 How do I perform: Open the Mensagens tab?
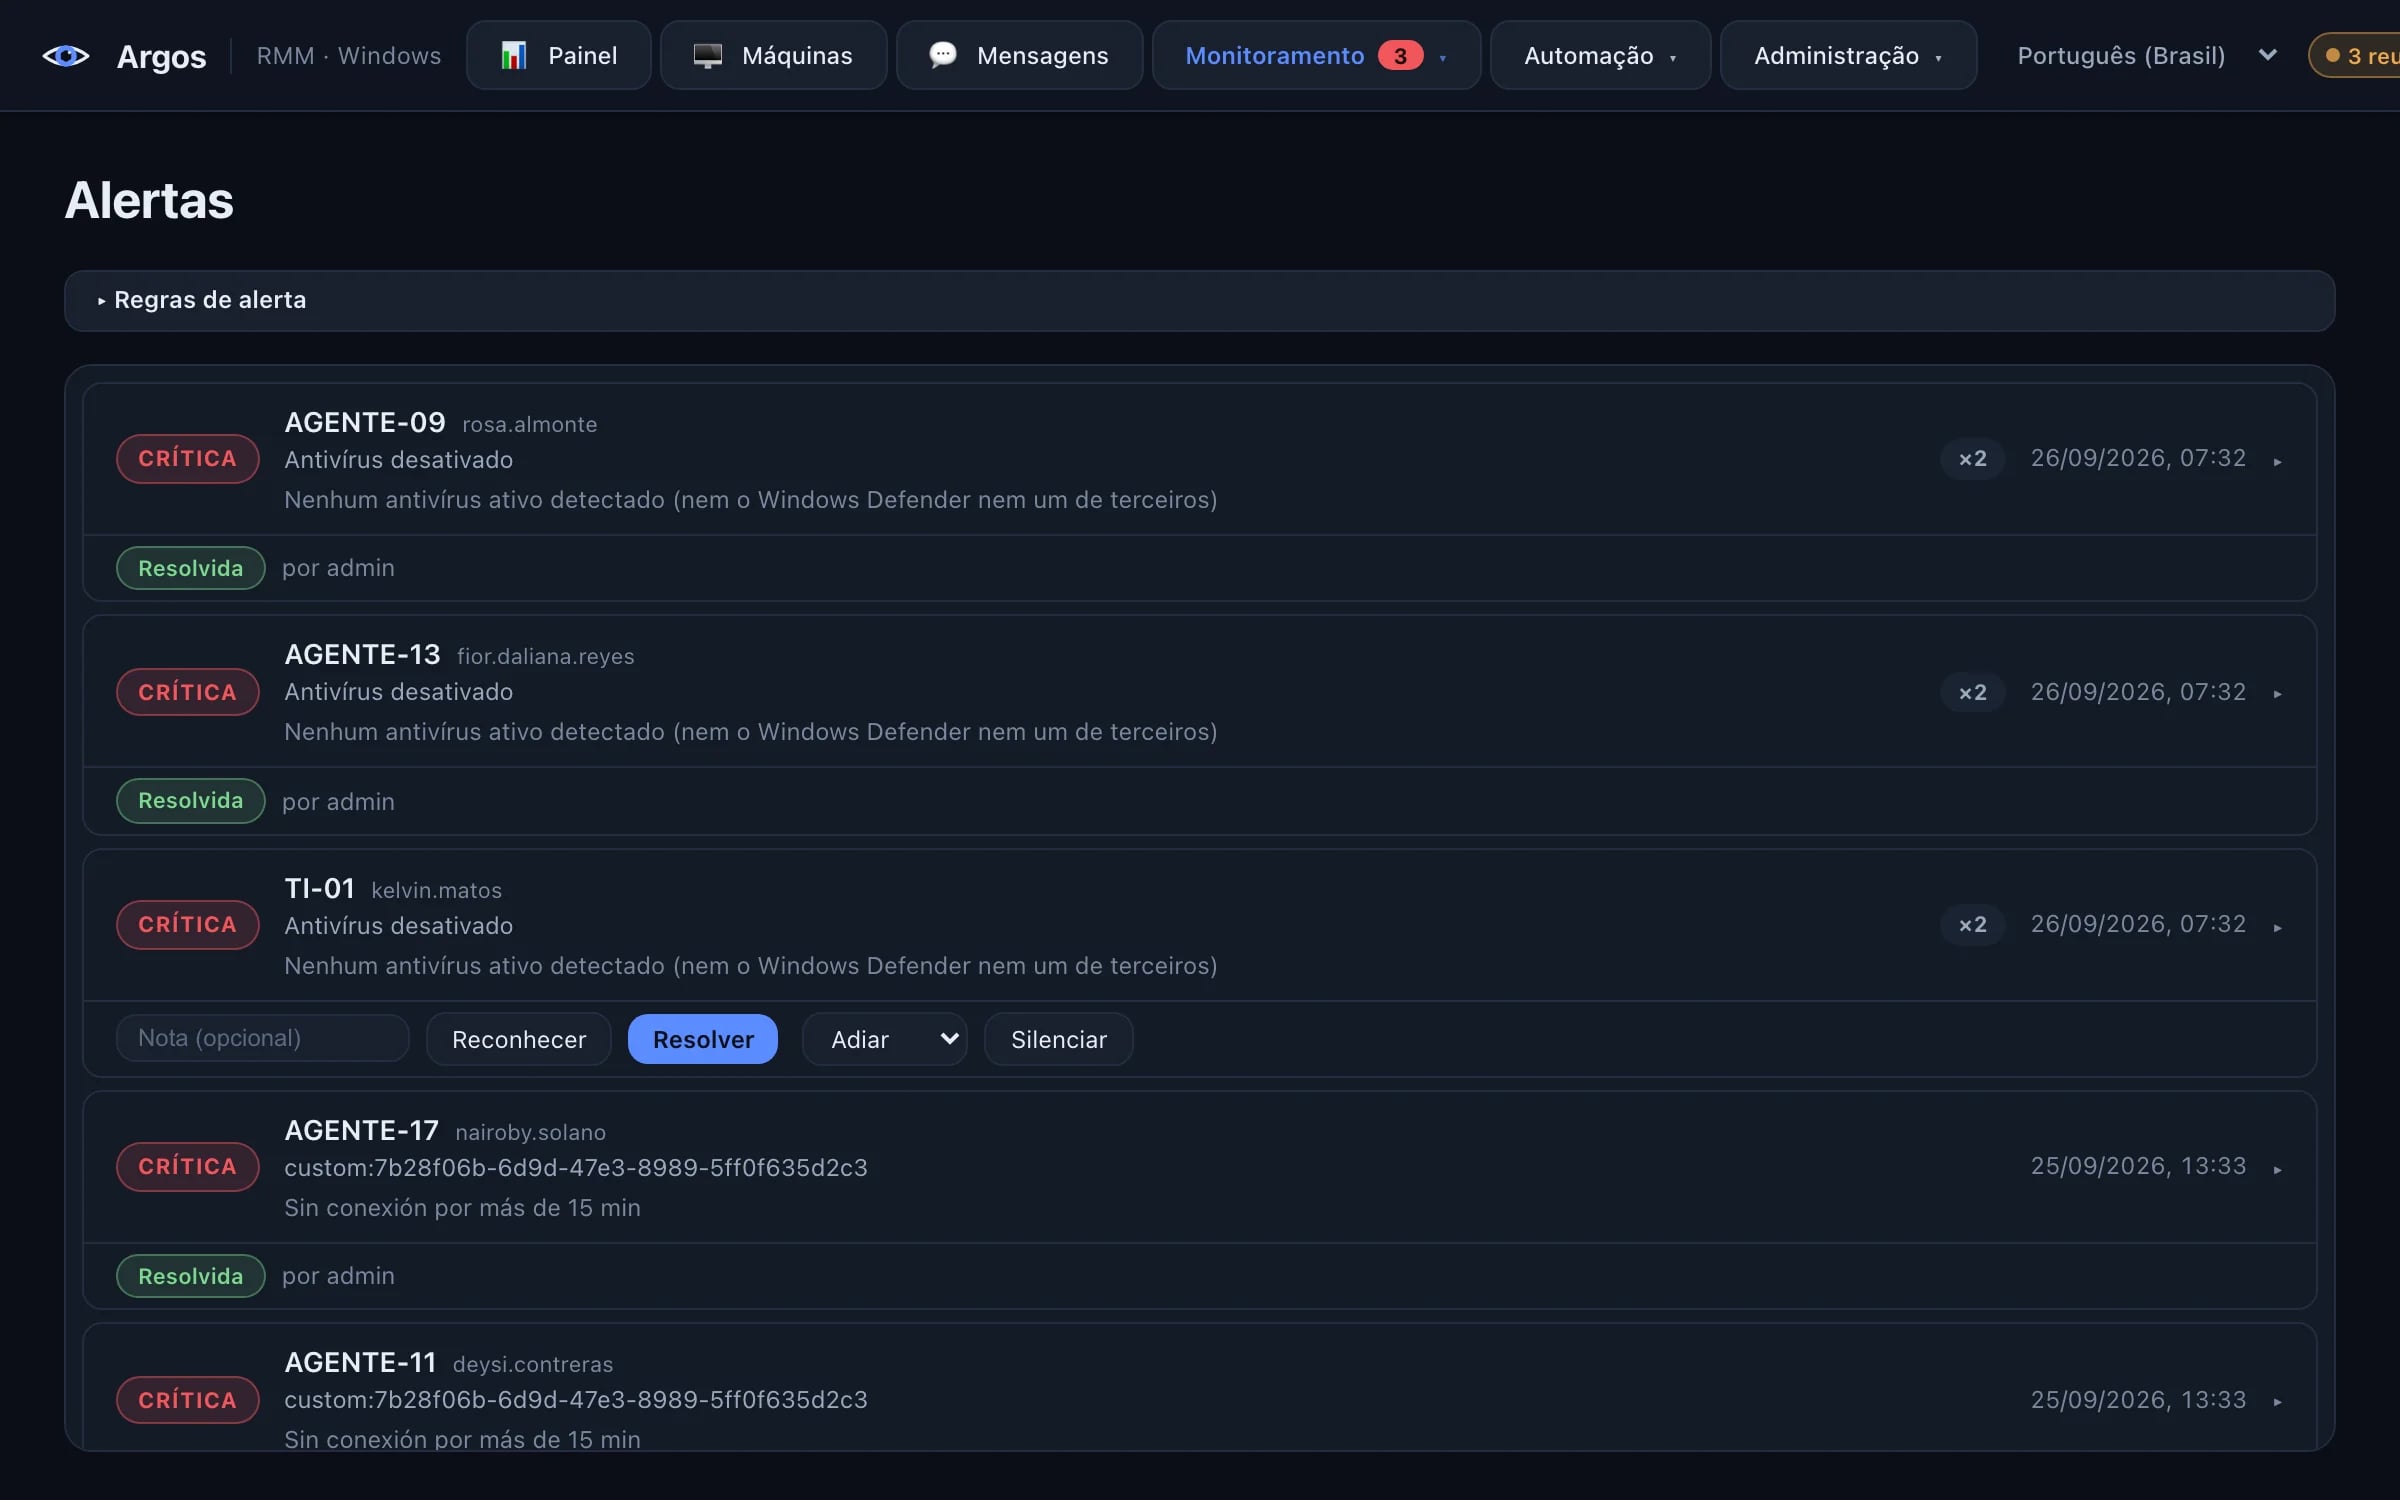coord(1019,56)
